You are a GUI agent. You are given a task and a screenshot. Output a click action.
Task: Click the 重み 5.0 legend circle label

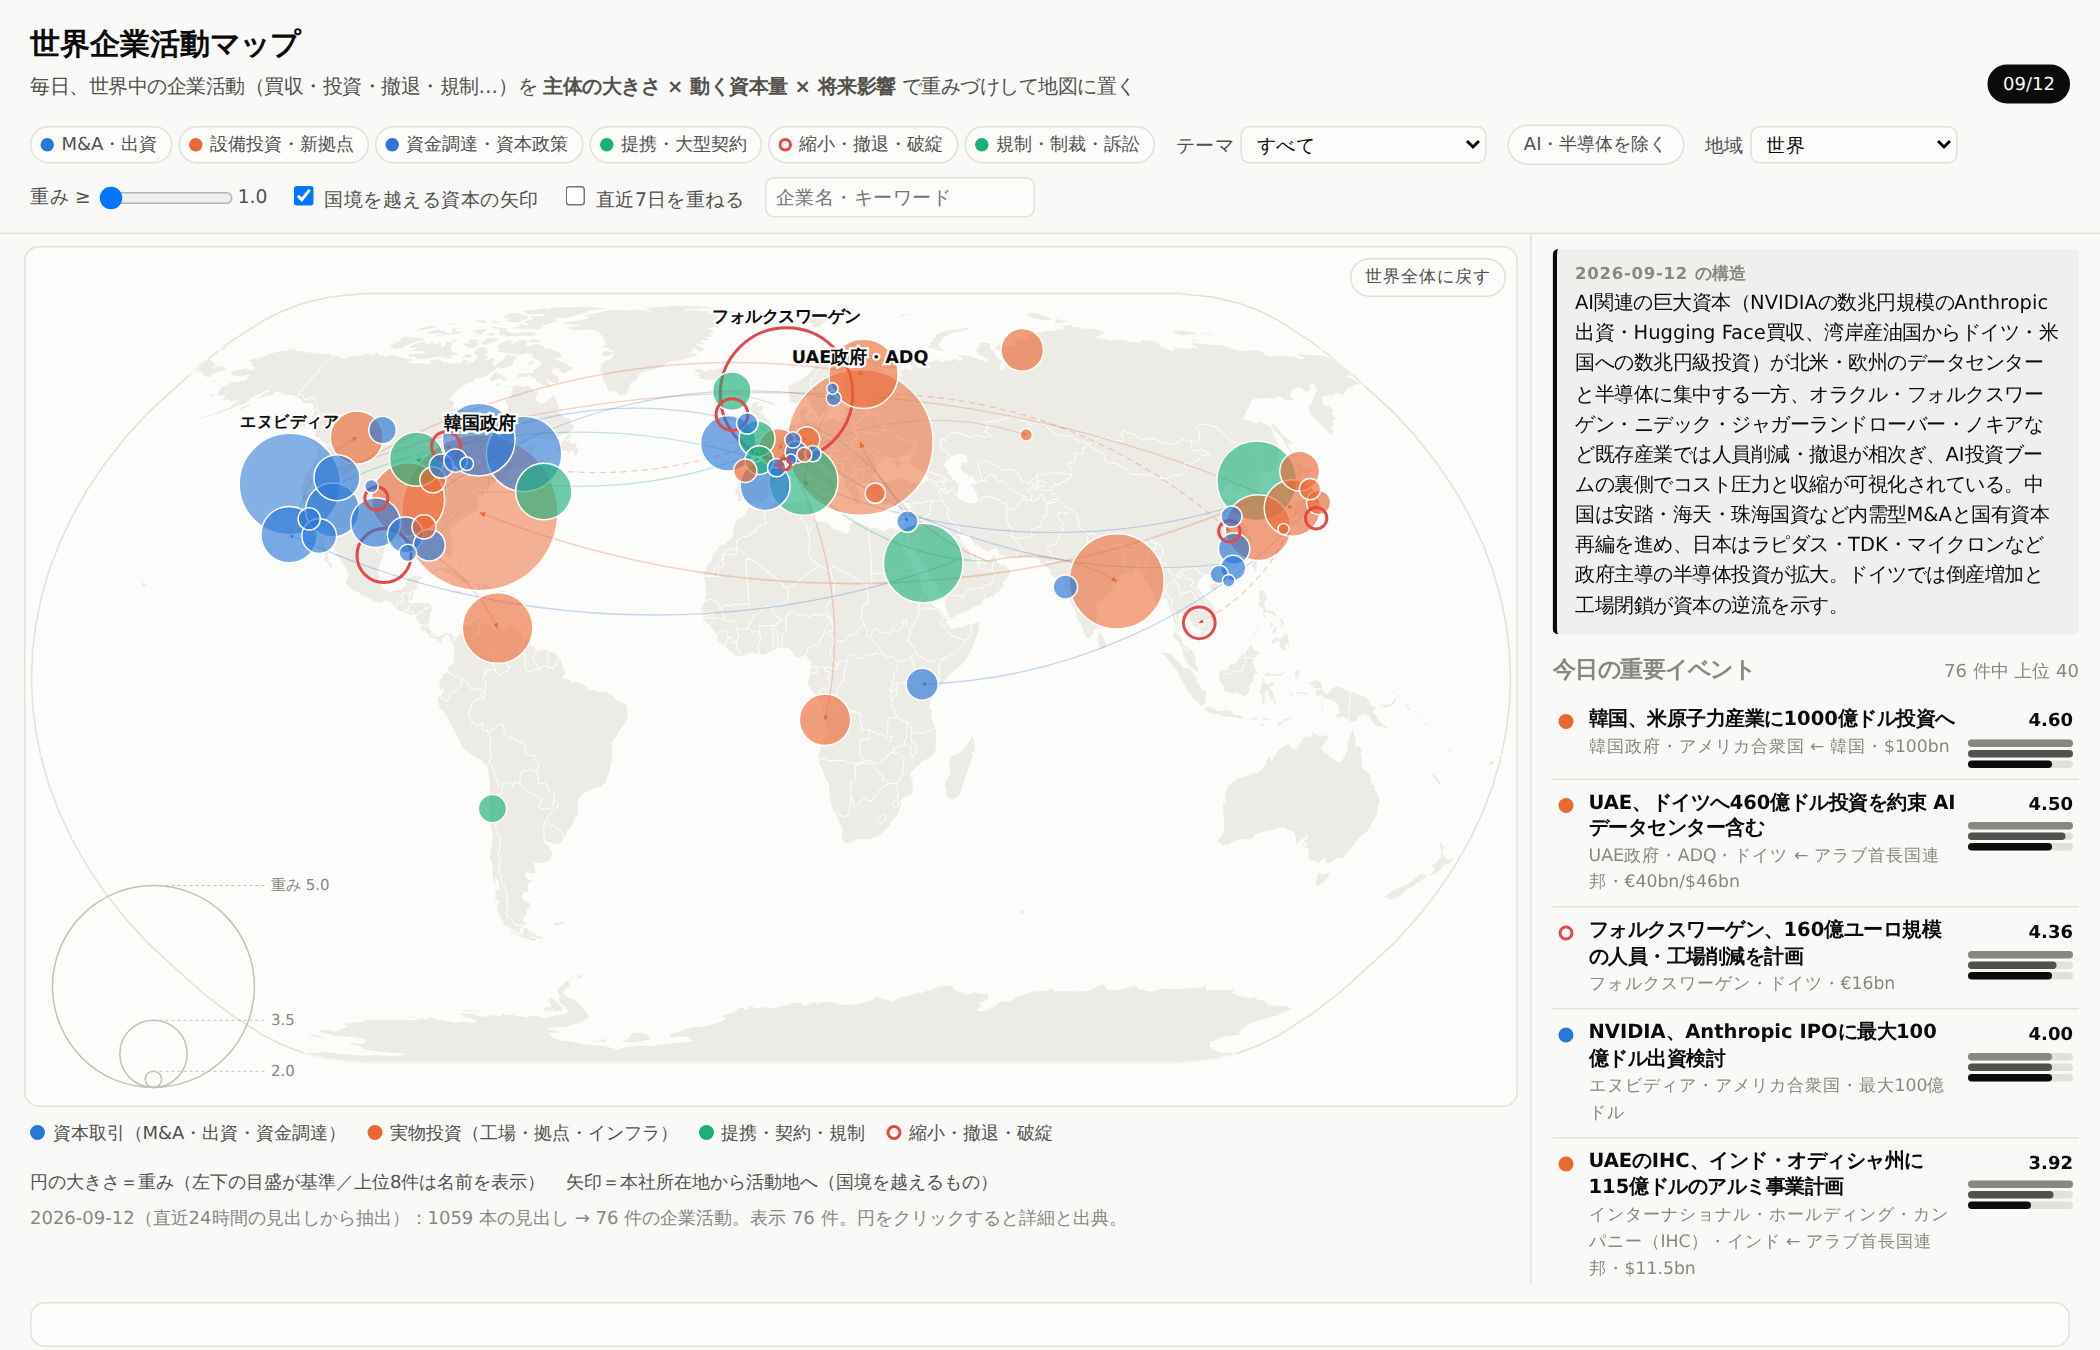(x=300, y=885)
